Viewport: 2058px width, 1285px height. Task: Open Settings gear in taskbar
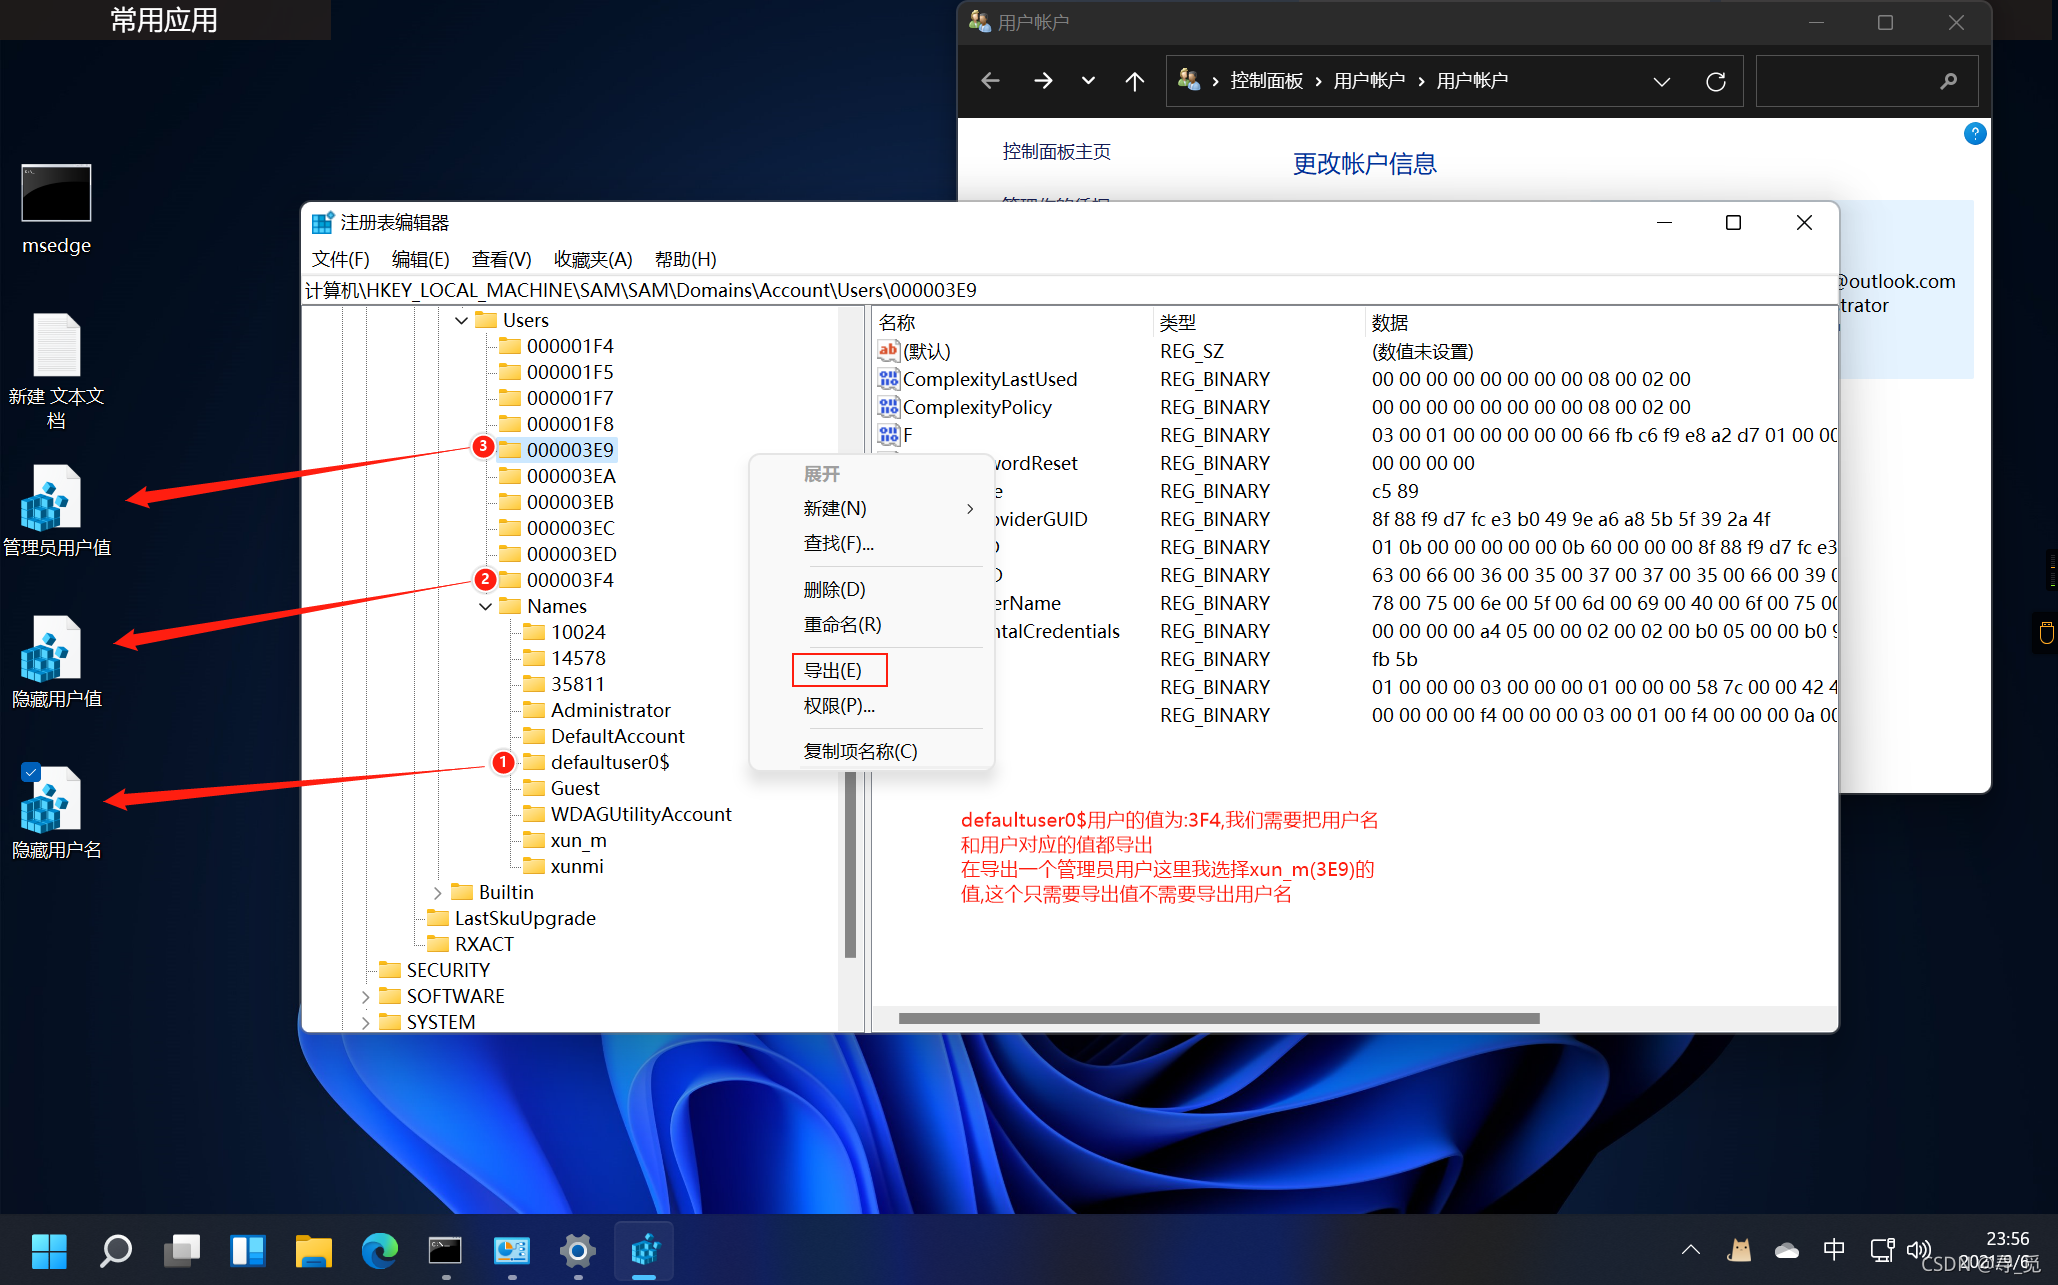(577, 1250)
